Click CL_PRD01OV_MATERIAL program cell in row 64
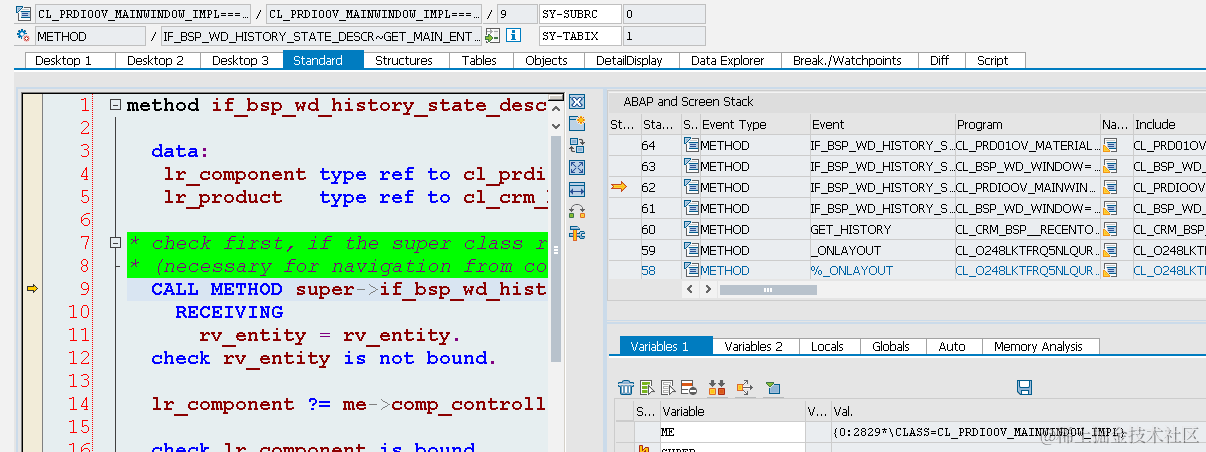The height and width of the screenshot is (452, 1206). pyautogui.click(x=1027, y=146)
